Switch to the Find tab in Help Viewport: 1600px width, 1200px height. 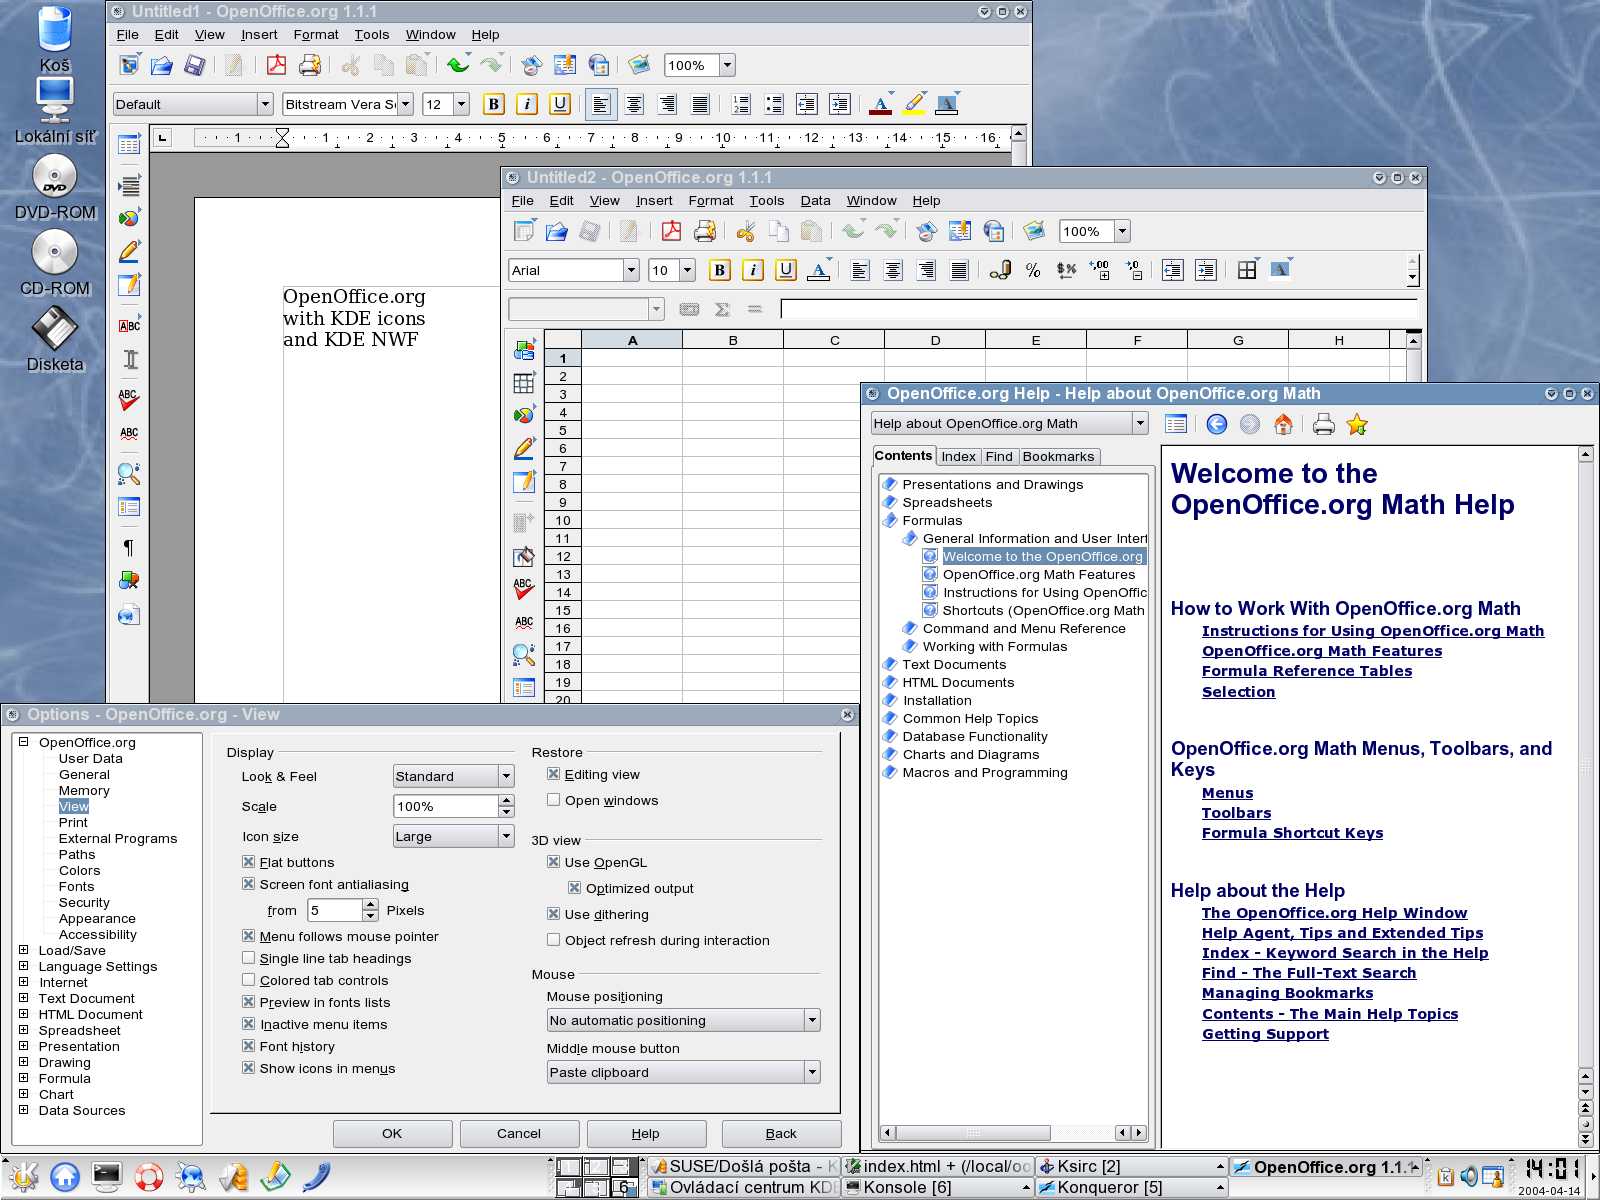pos(999,456)
